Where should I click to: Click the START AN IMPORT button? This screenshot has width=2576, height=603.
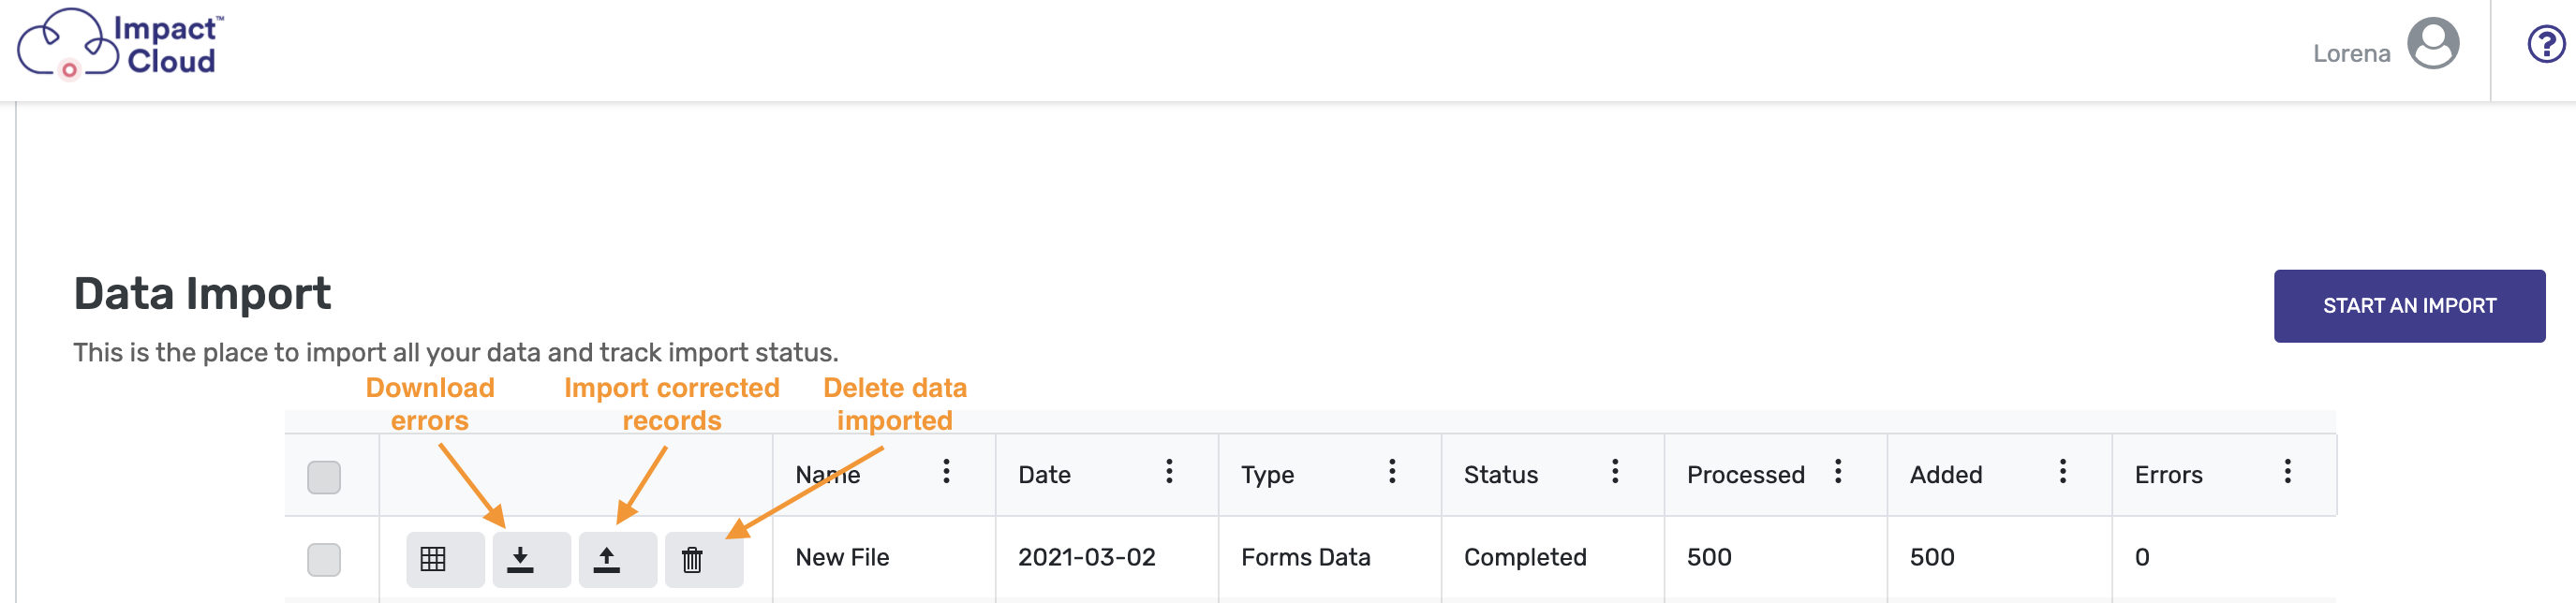tap(2409, 306)
